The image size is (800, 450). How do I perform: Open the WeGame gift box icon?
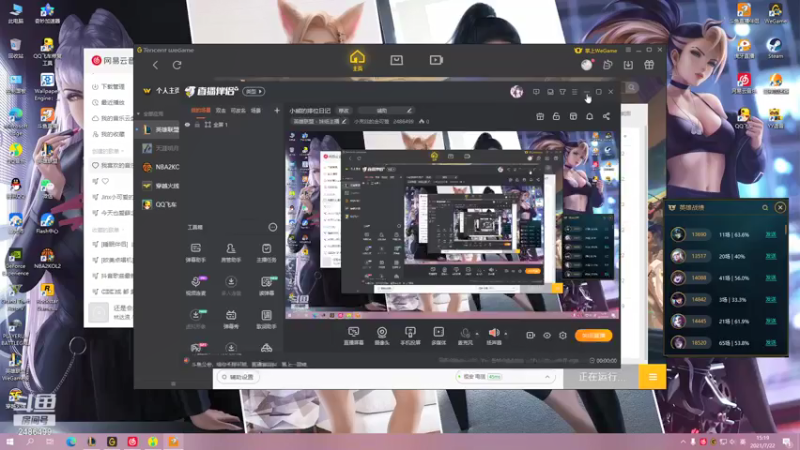click(649, 65)
